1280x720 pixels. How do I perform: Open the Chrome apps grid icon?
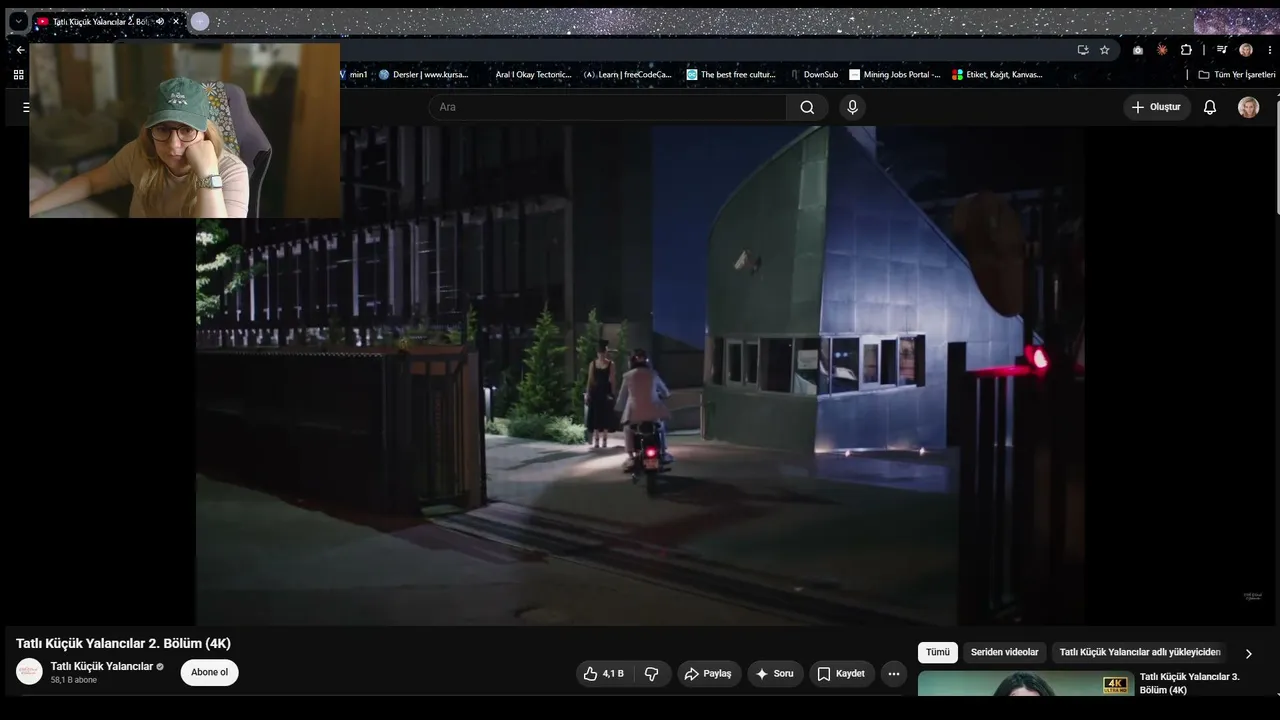tap(18, 75)
